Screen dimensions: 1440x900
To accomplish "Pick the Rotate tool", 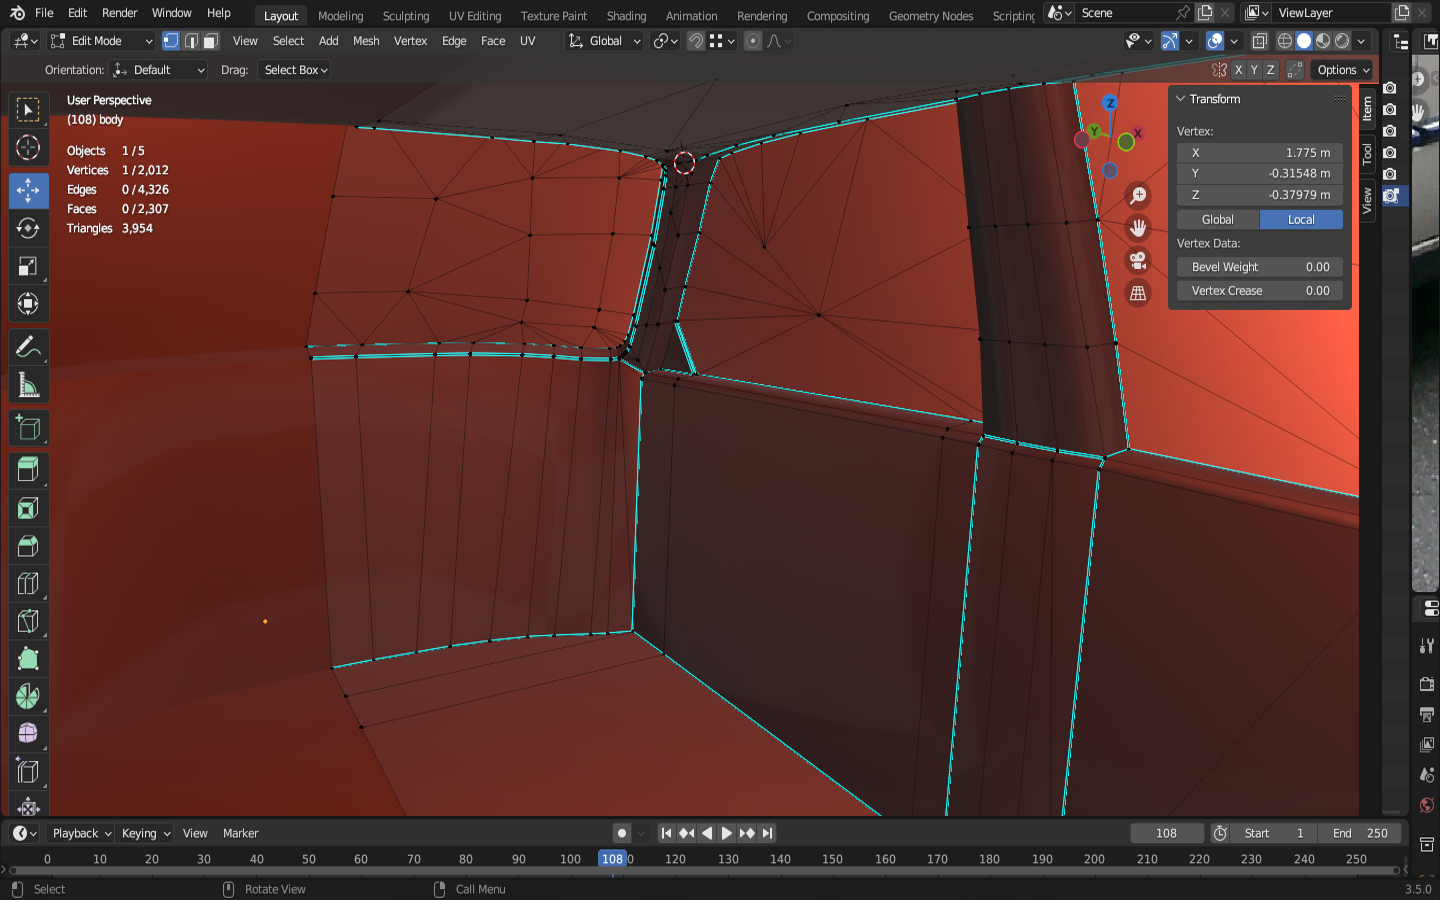I will point(28,228).
